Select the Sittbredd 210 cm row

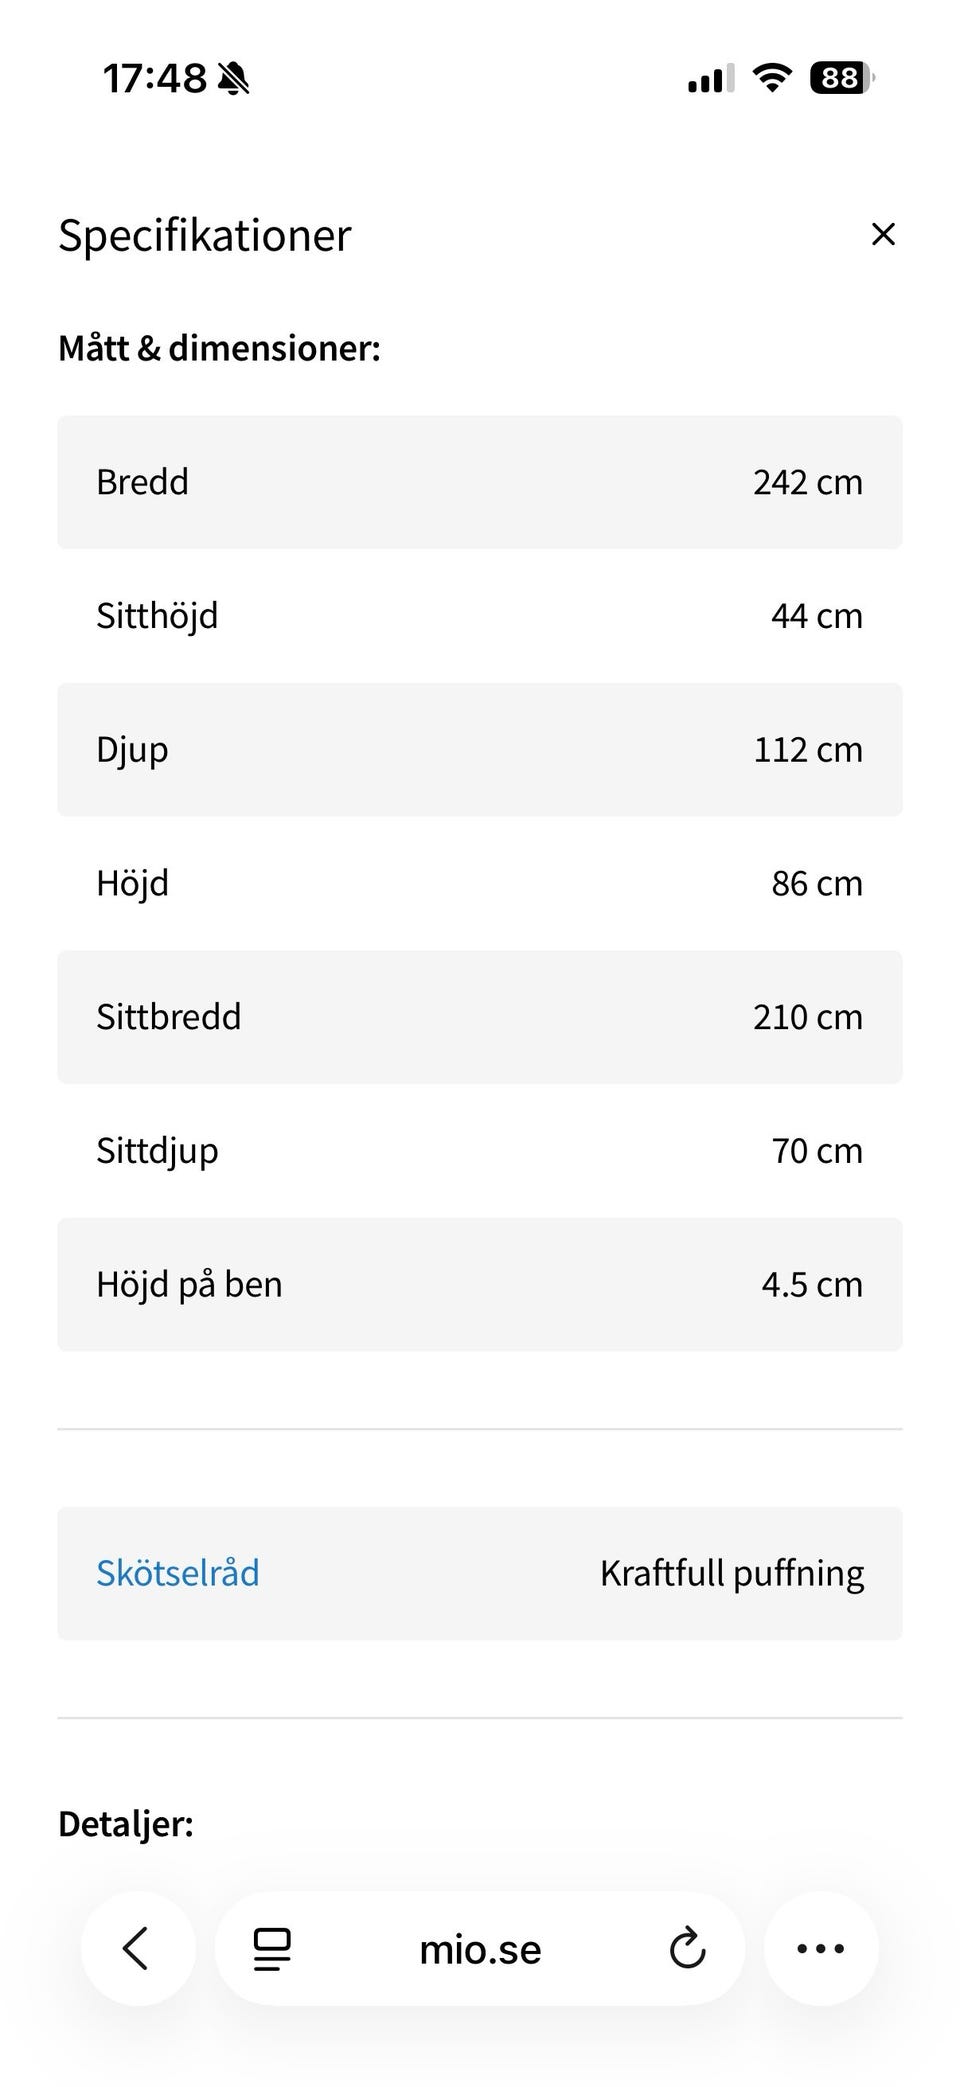point(480,1017)
